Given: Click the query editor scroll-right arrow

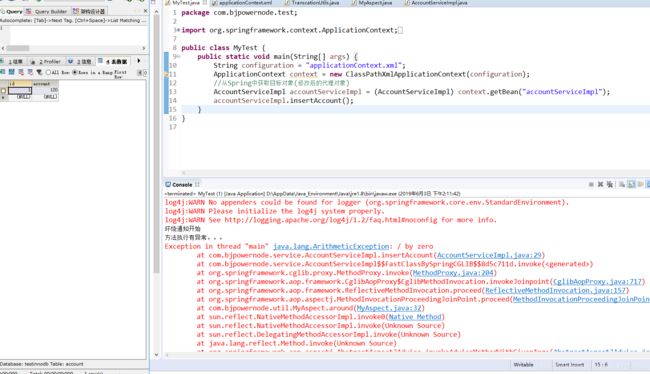Looking at the screenshot, I should (144, 48).
